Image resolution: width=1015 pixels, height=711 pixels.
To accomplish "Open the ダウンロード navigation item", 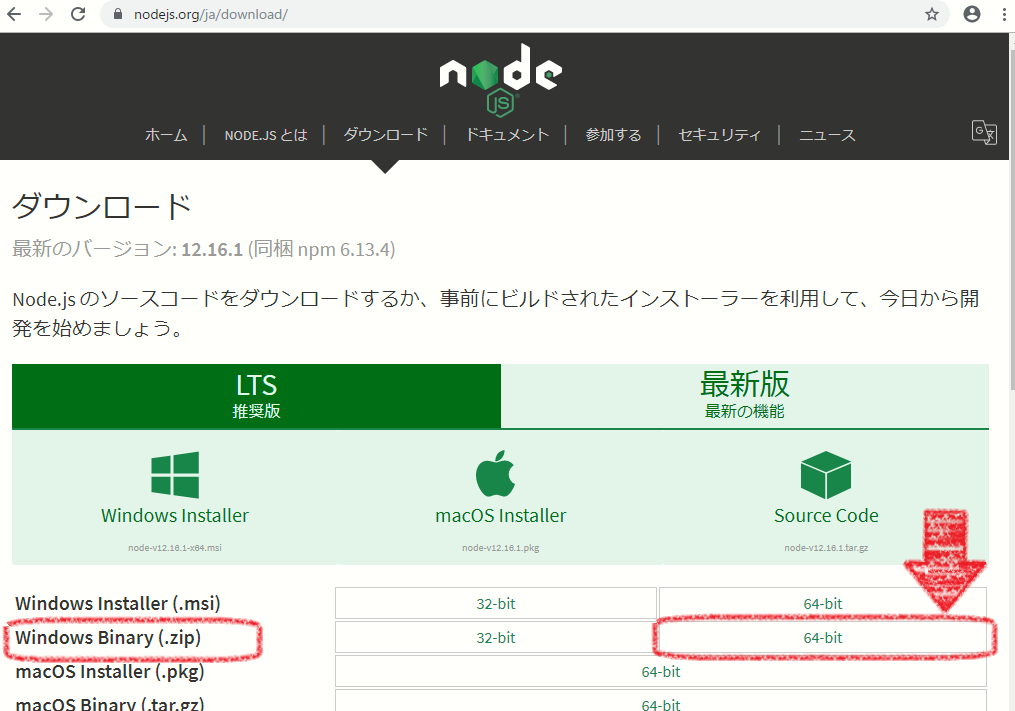I will pos(385,135).
